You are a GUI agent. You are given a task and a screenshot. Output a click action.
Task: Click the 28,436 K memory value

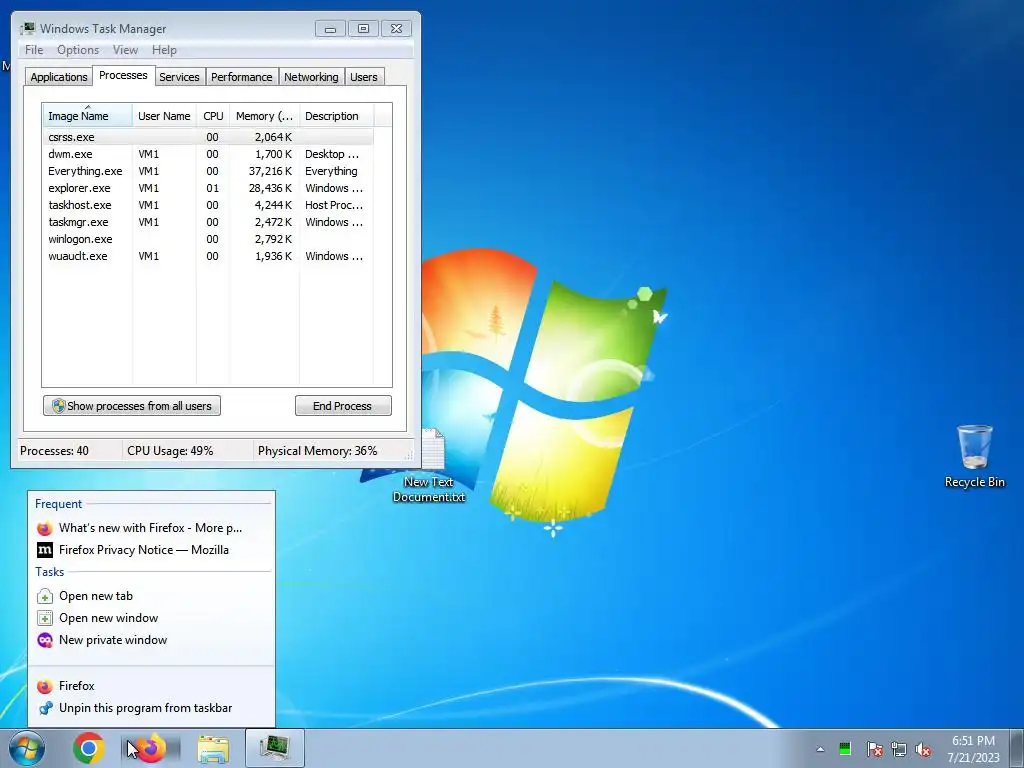270,188
